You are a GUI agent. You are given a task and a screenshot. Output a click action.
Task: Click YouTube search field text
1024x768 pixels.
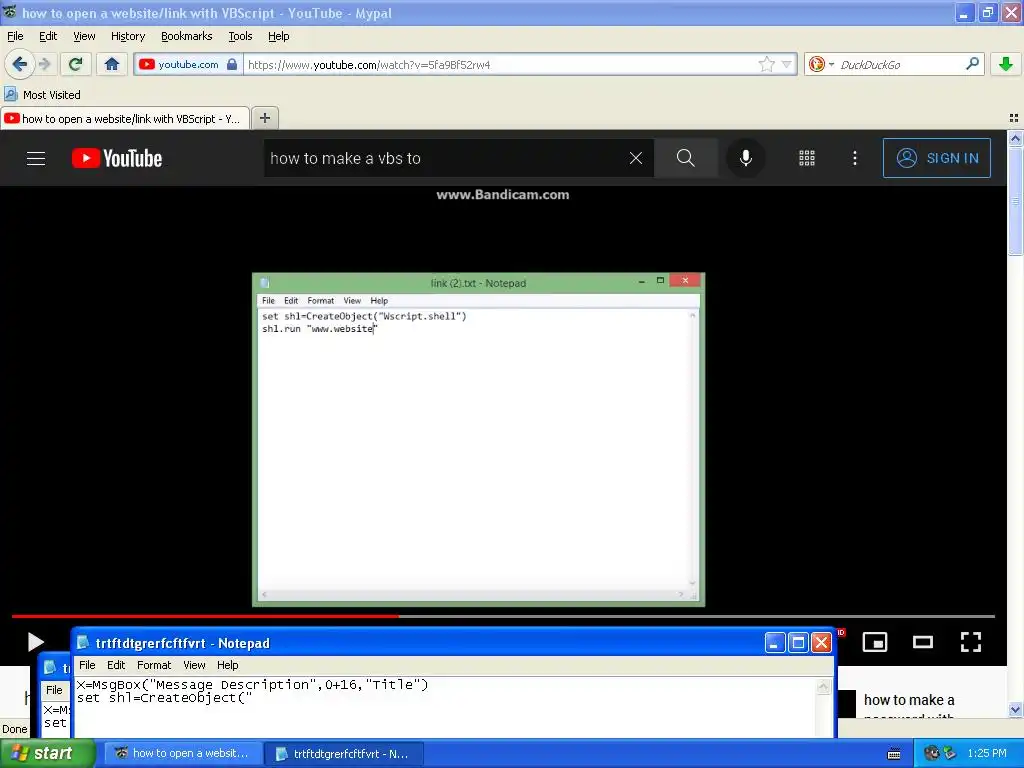click(x=345, y=158)
